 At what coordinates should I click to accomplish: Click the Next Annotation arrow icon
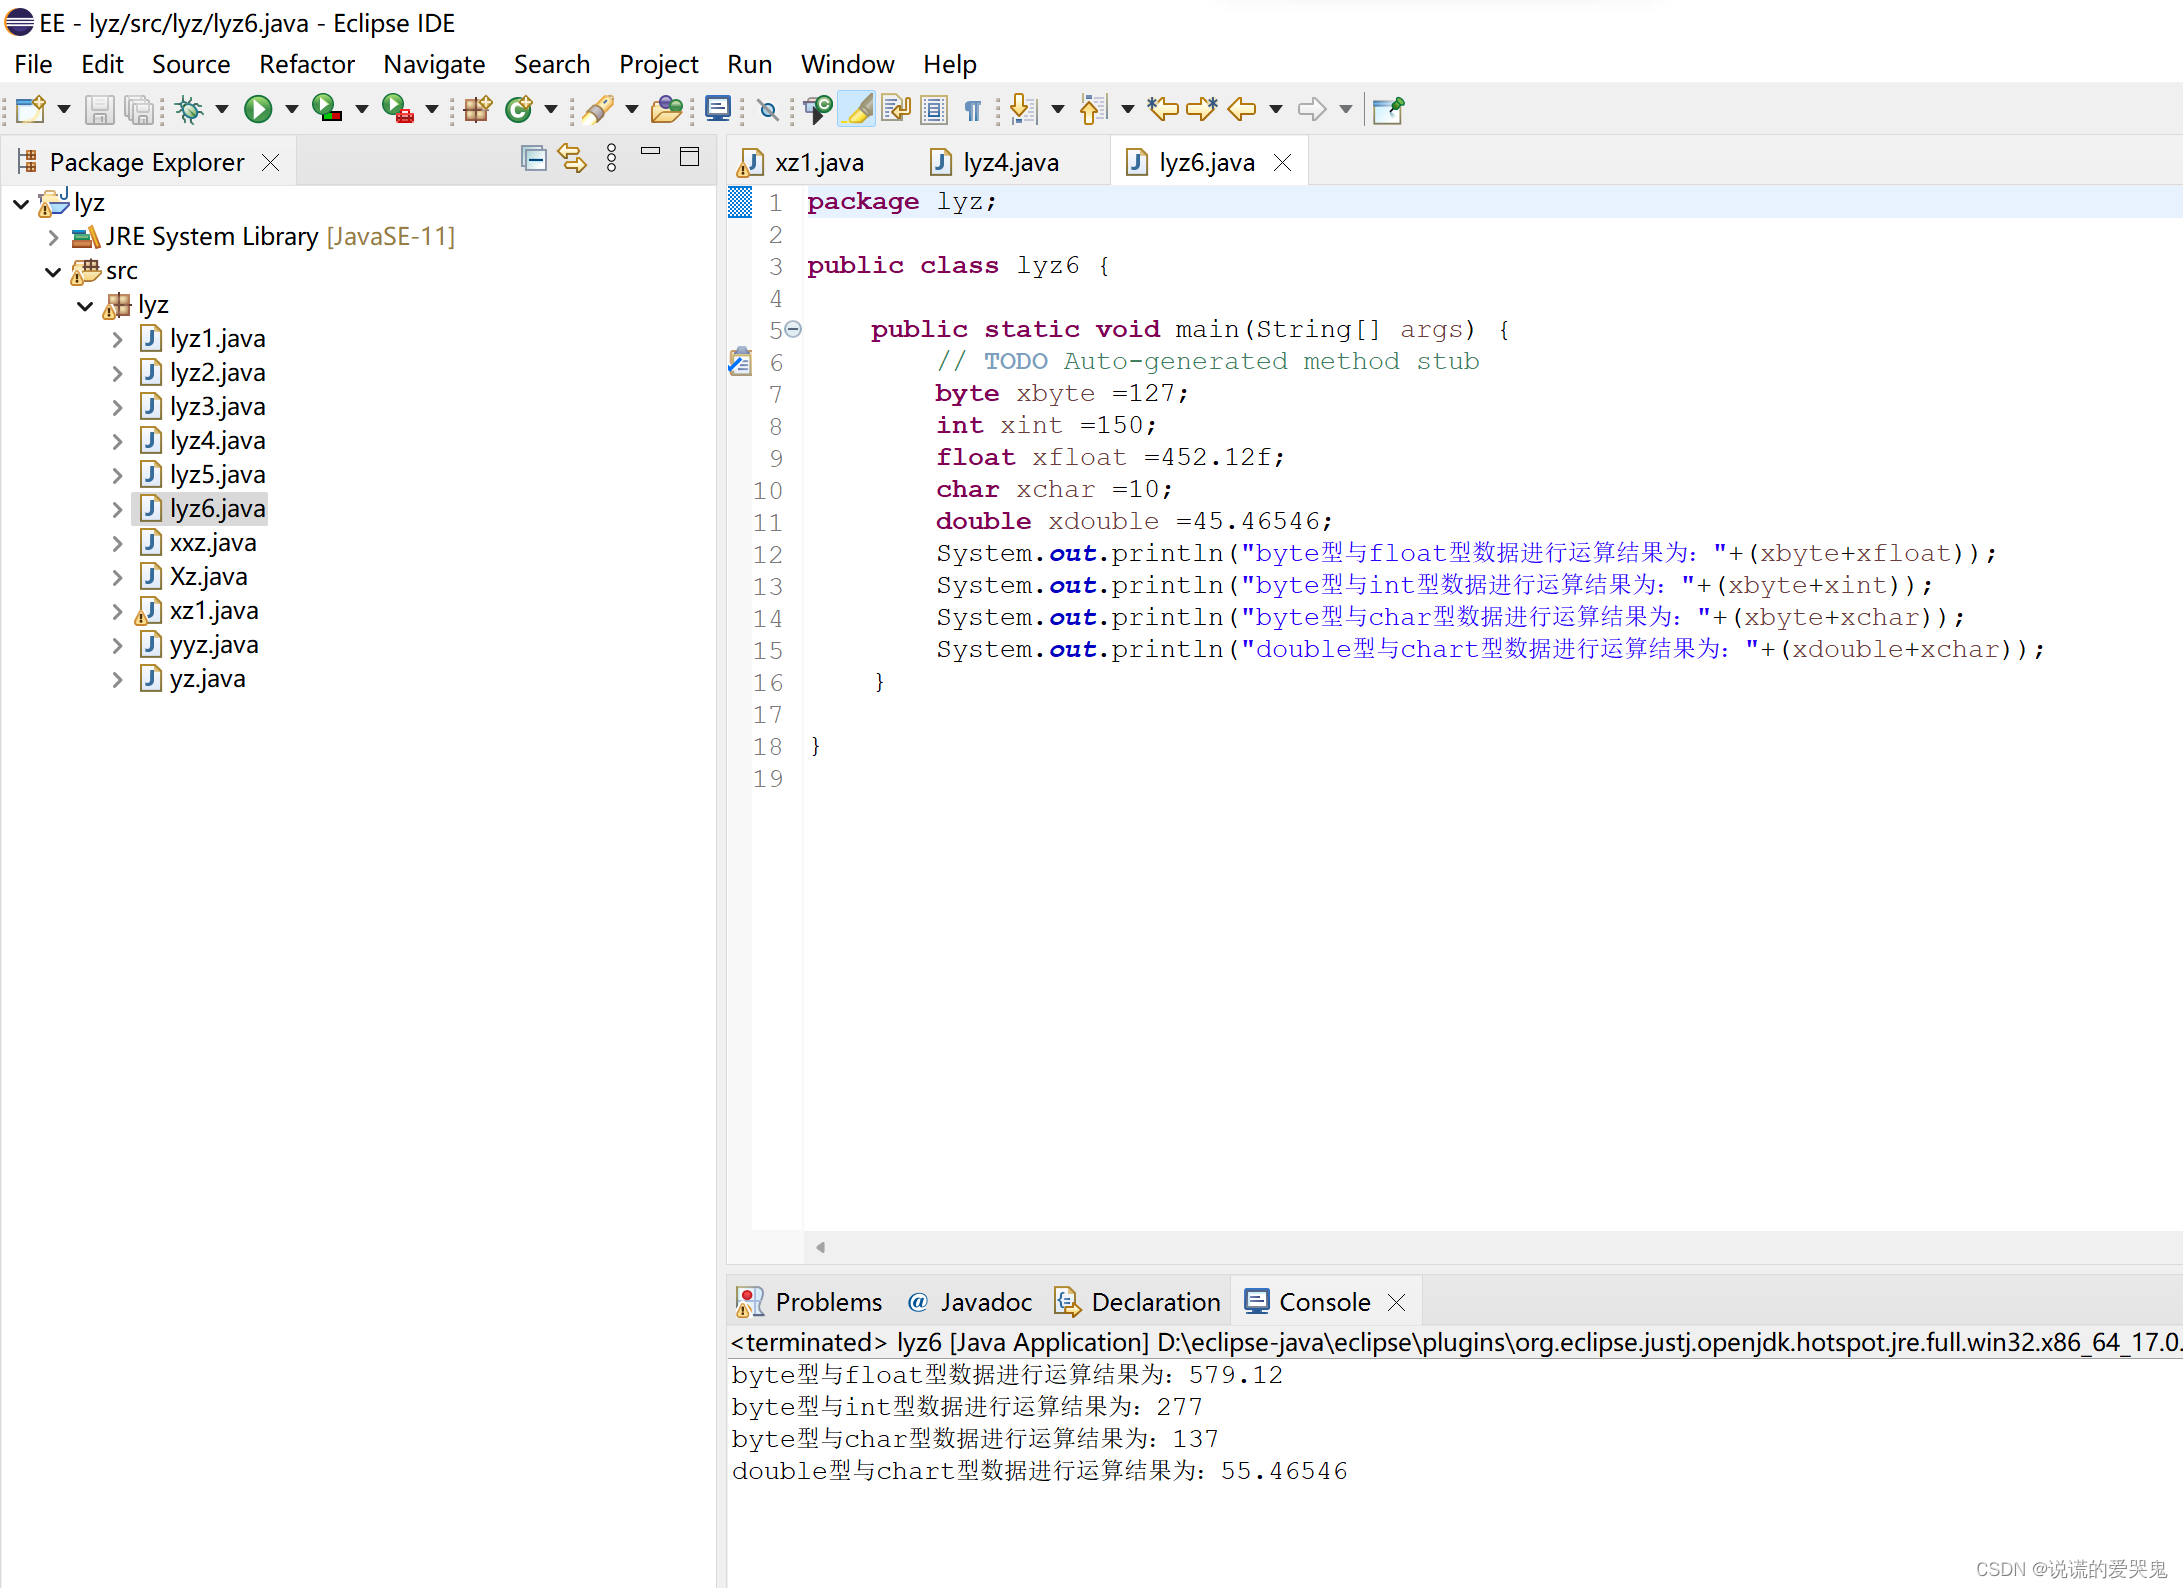click(1022, 109)
